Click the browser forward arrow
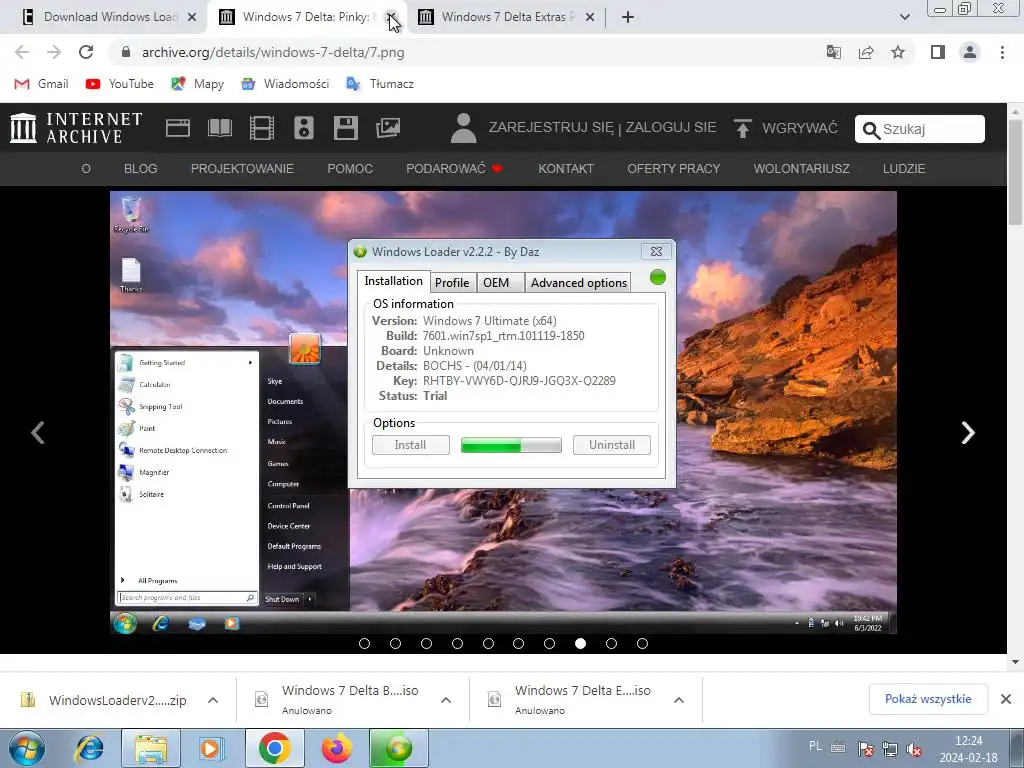This screenshot has width=1024, height=768. 54,52
